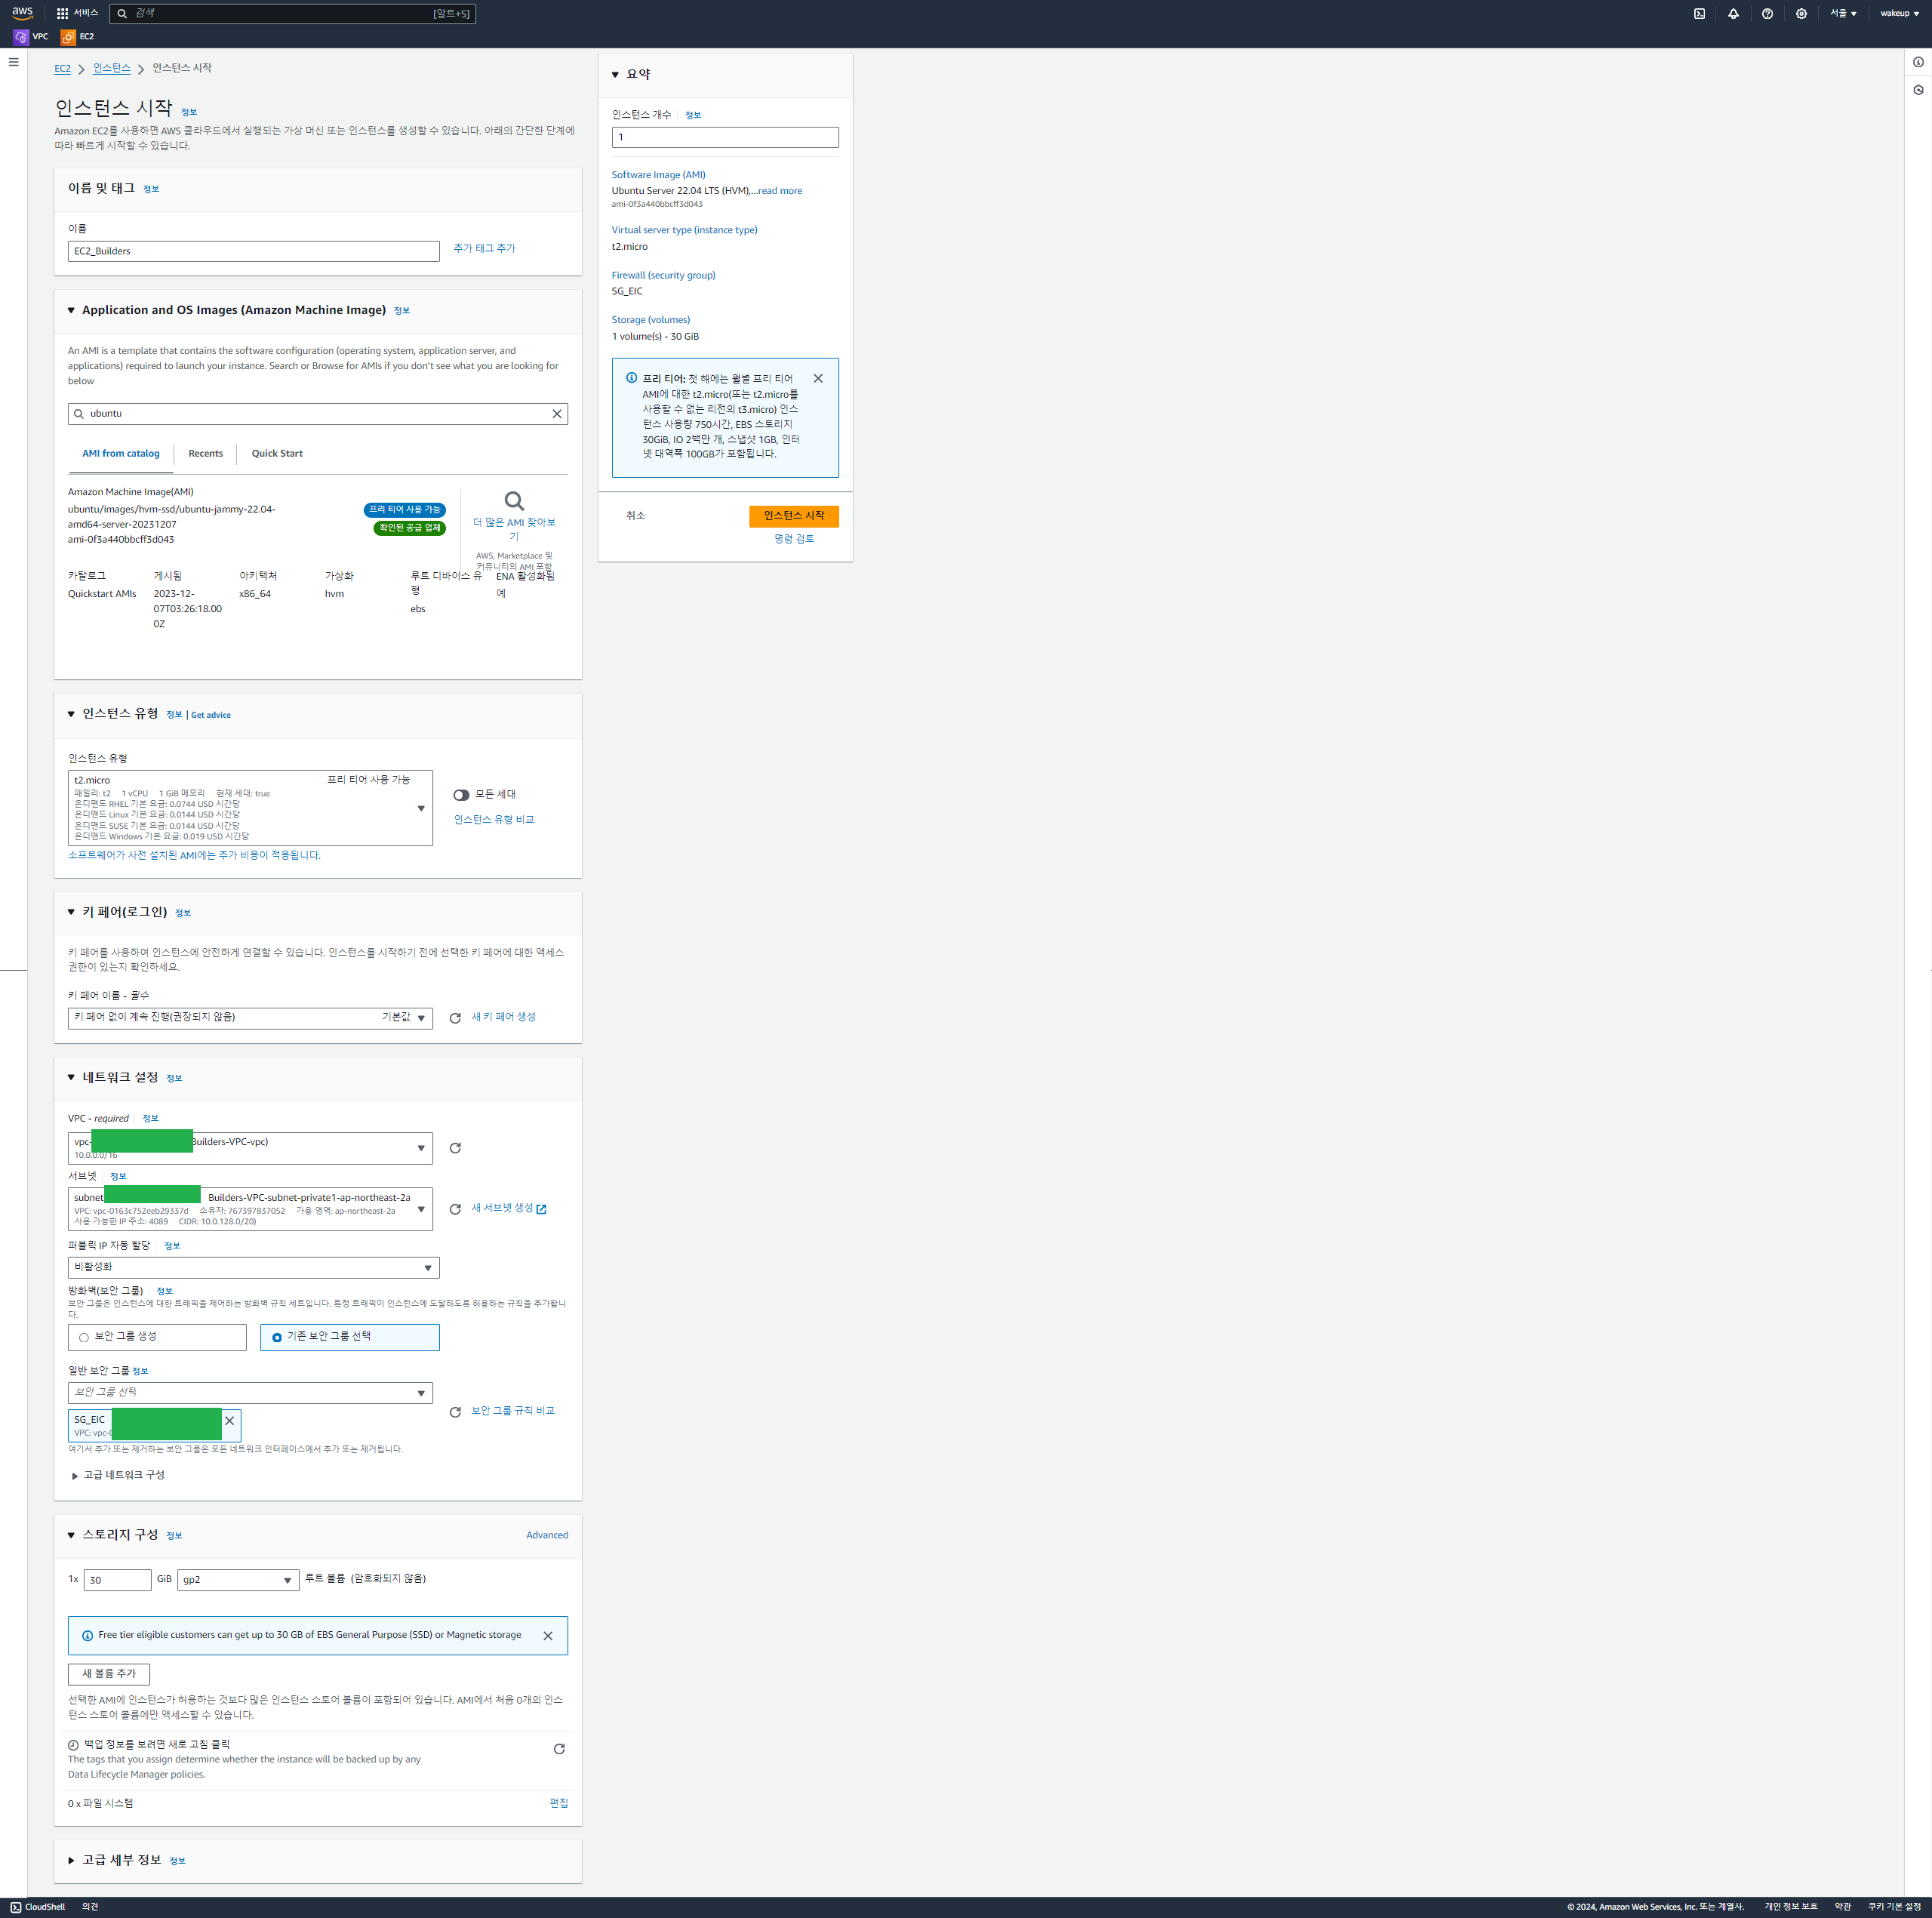1932x1918 pixels.
Task: Click the magnifier to browse more AMIs
Action: [514, 501]
